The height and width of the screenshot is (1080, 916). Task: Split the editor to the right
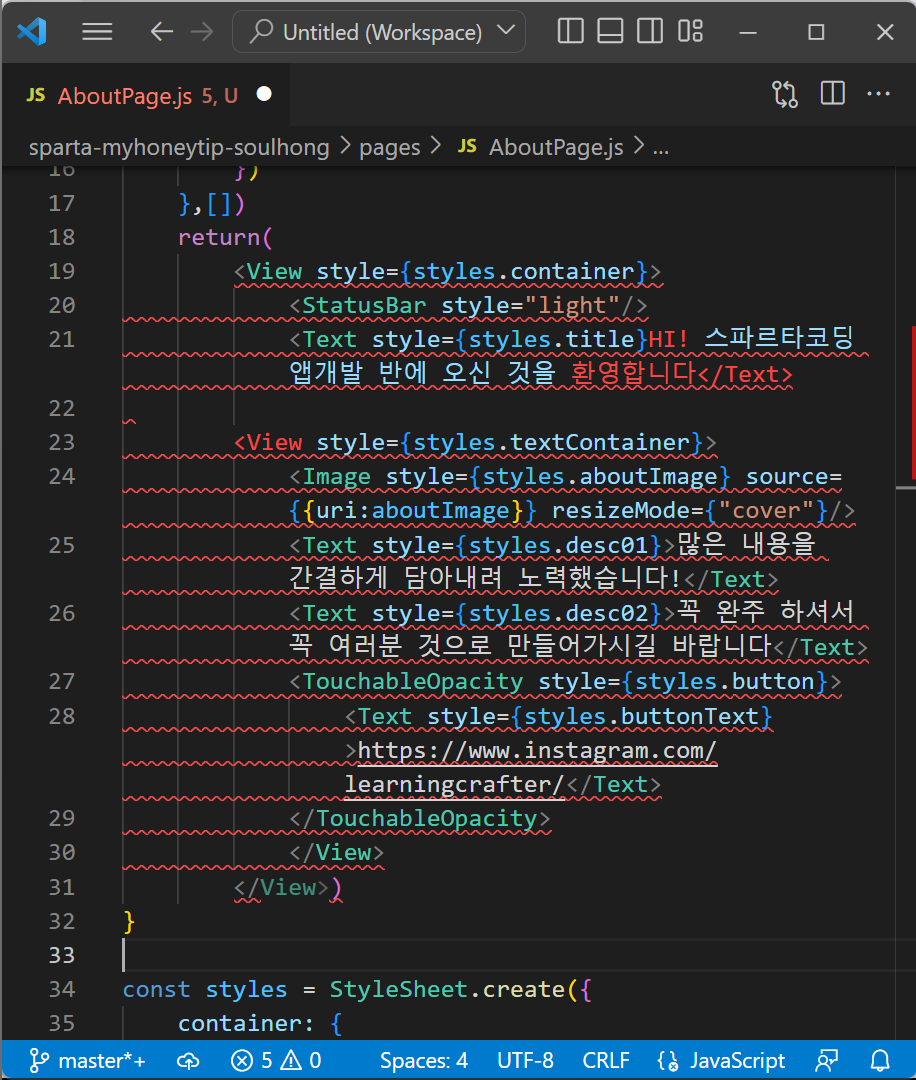click(833, 93)
